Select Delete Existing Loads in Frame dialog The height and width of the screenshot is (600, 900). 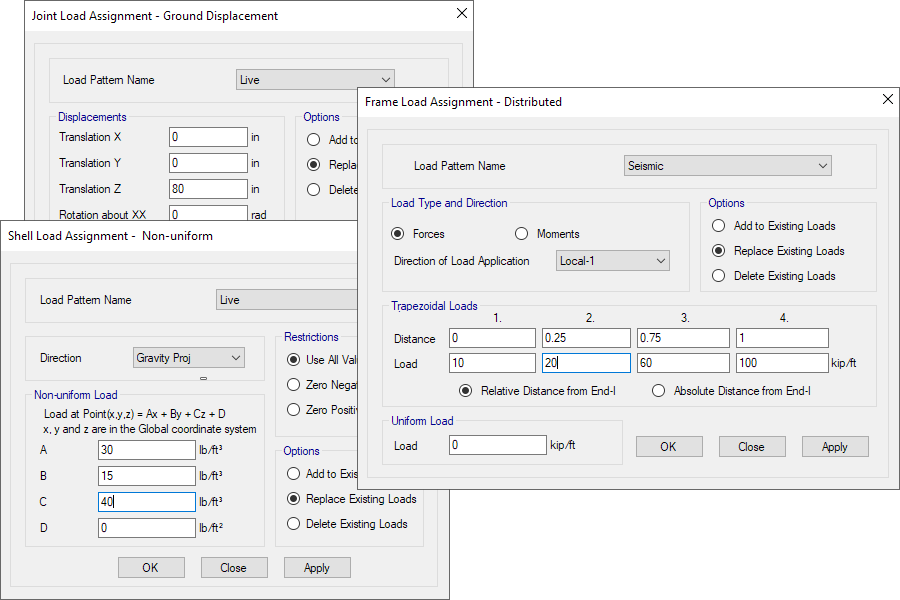pos(718,276)
